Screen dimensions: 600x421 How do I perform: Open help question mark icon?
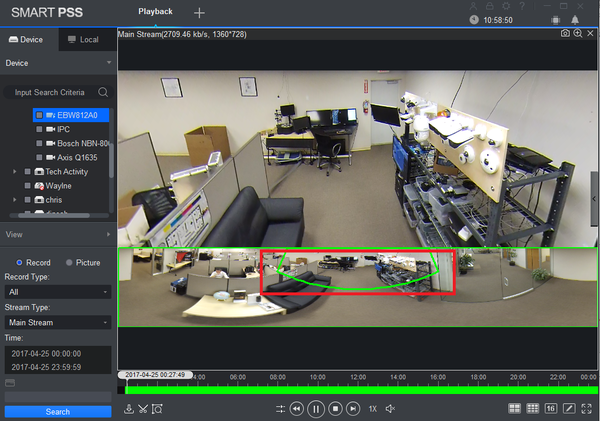click(x=522, y=6)
